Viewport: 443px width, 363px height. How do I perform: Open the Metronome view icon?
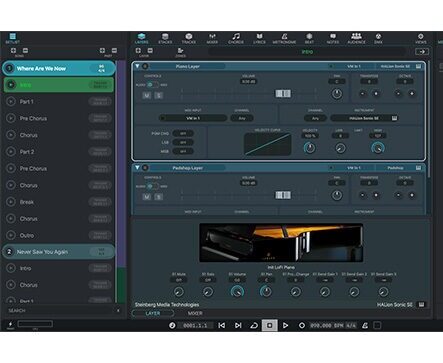click(x=284, y=36)
